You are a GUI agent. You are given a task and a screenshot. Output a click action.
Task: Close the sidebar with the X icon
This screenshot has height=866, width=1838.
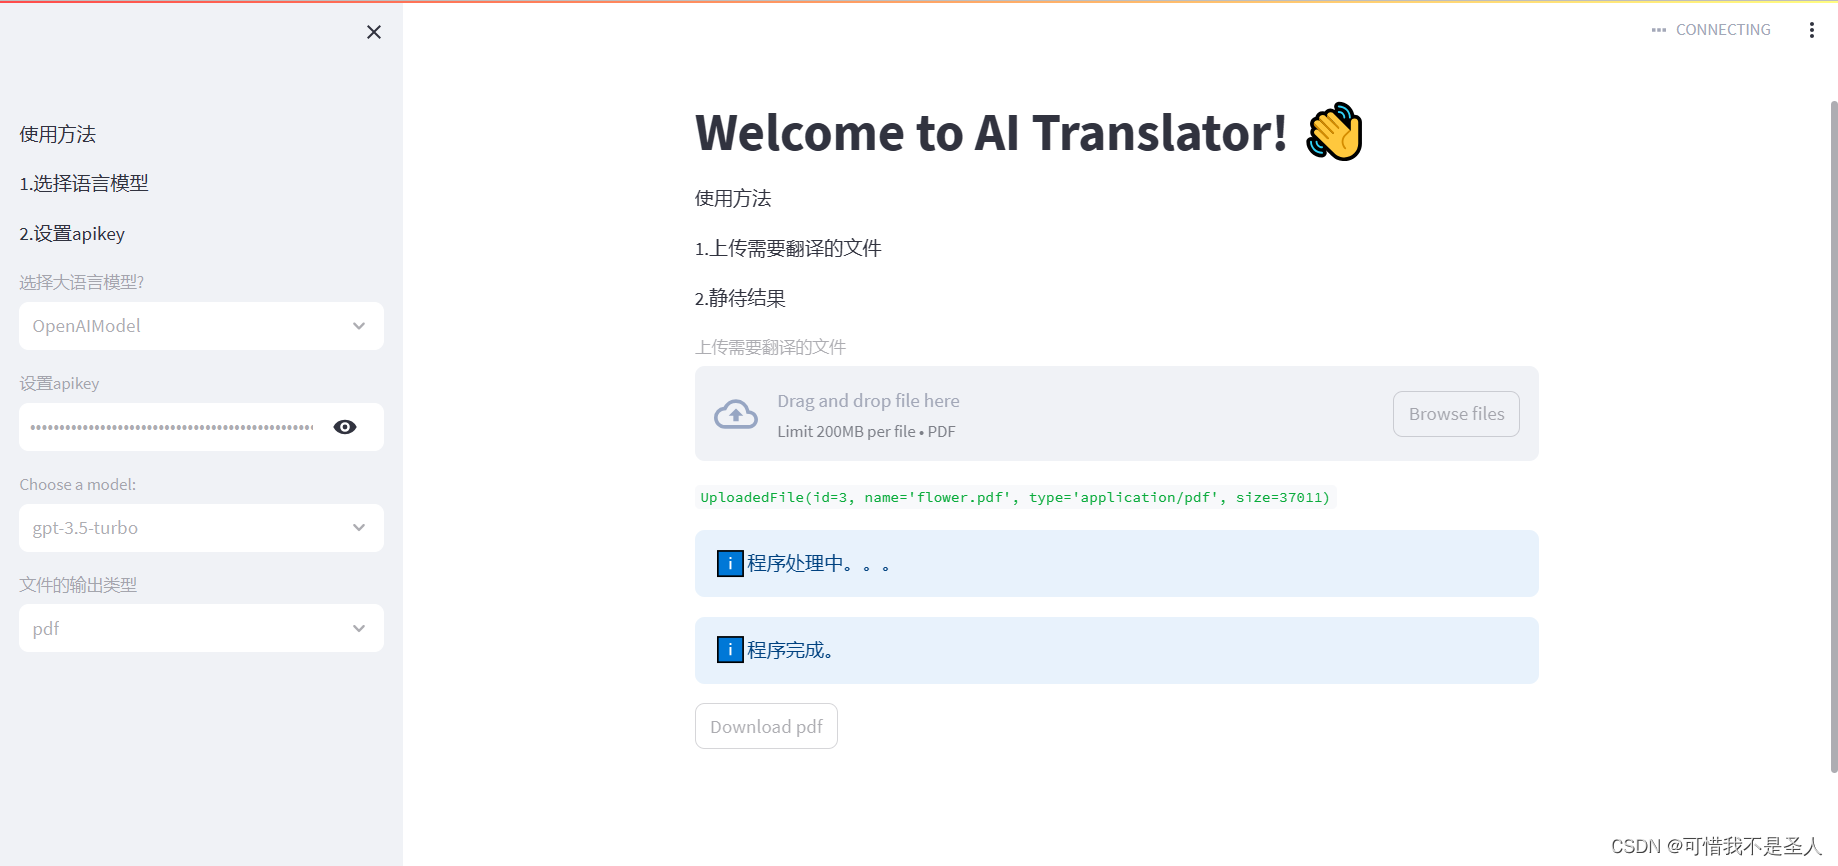pyautogui.click(x=374, y=32)
